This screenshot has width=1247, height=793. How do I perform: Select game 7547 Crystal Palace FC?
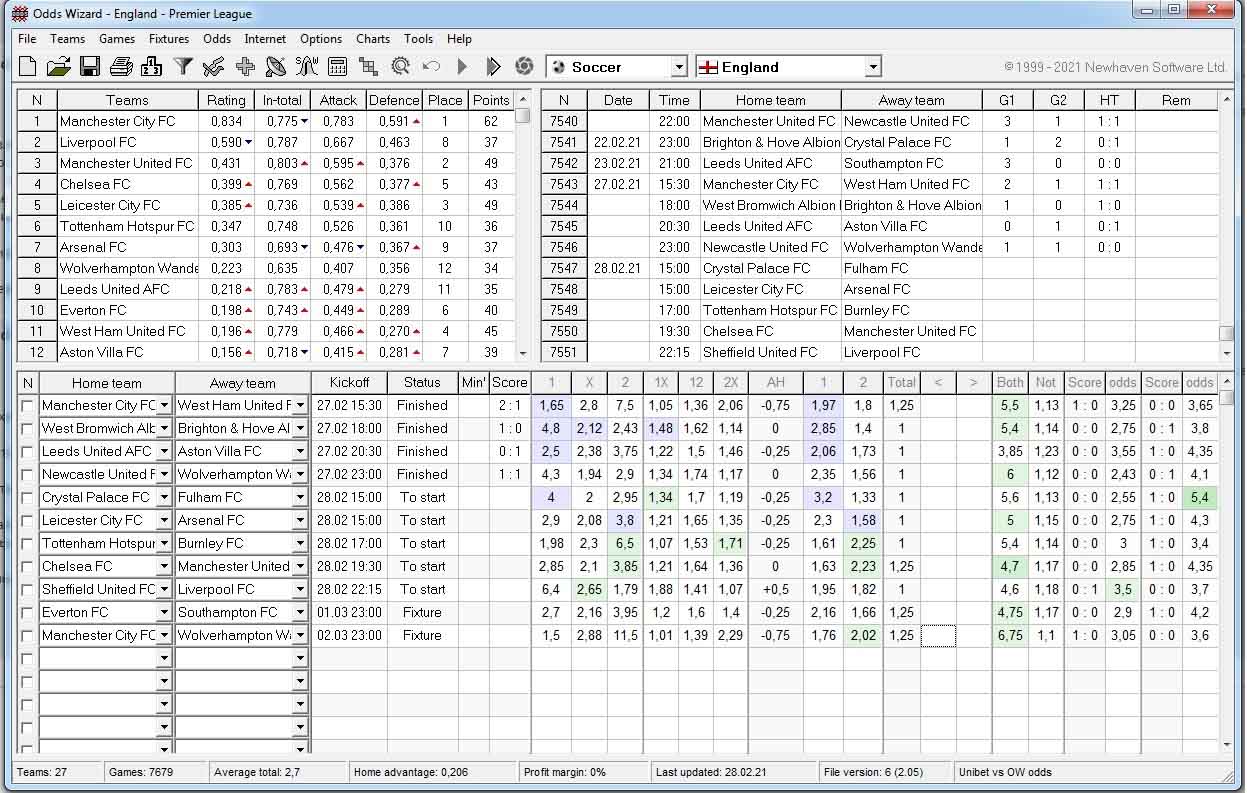point(879,268)
